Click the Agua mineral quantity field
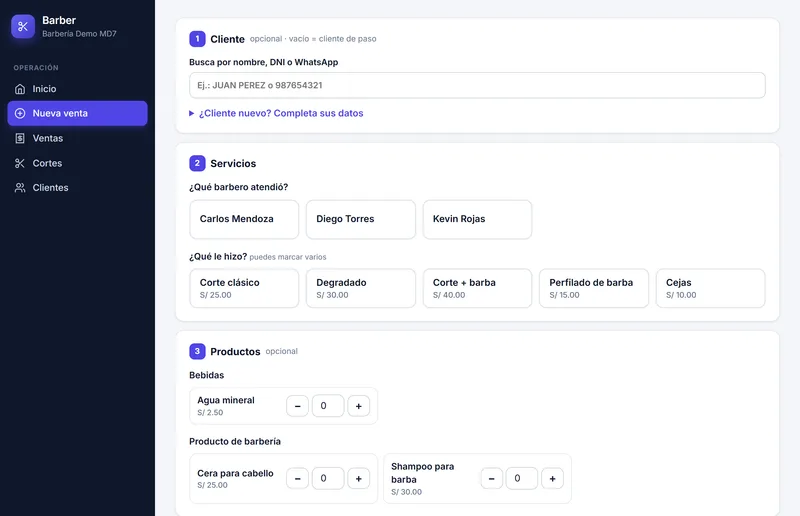The width and height of the screenshot is (800, 516). pos(328,406)
